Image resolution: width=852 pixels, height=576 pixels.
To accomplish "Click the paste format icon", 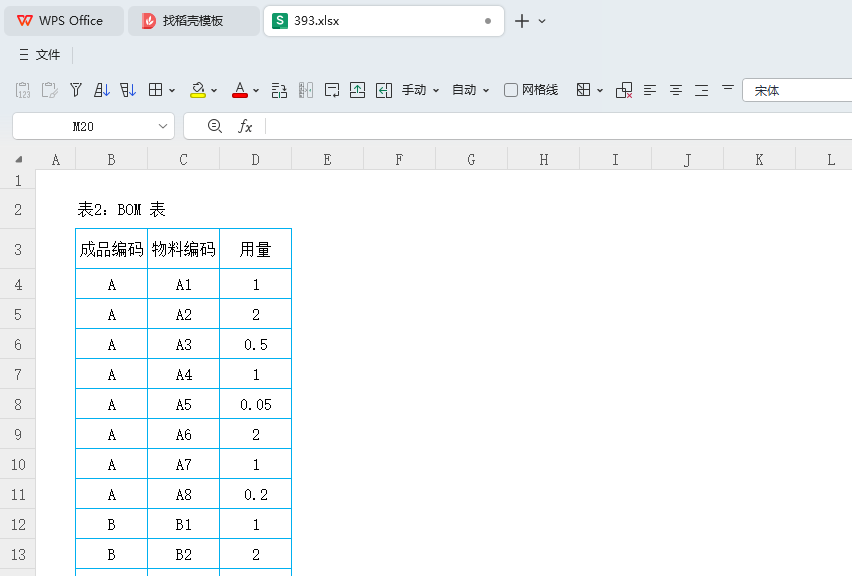I will 49,90.
